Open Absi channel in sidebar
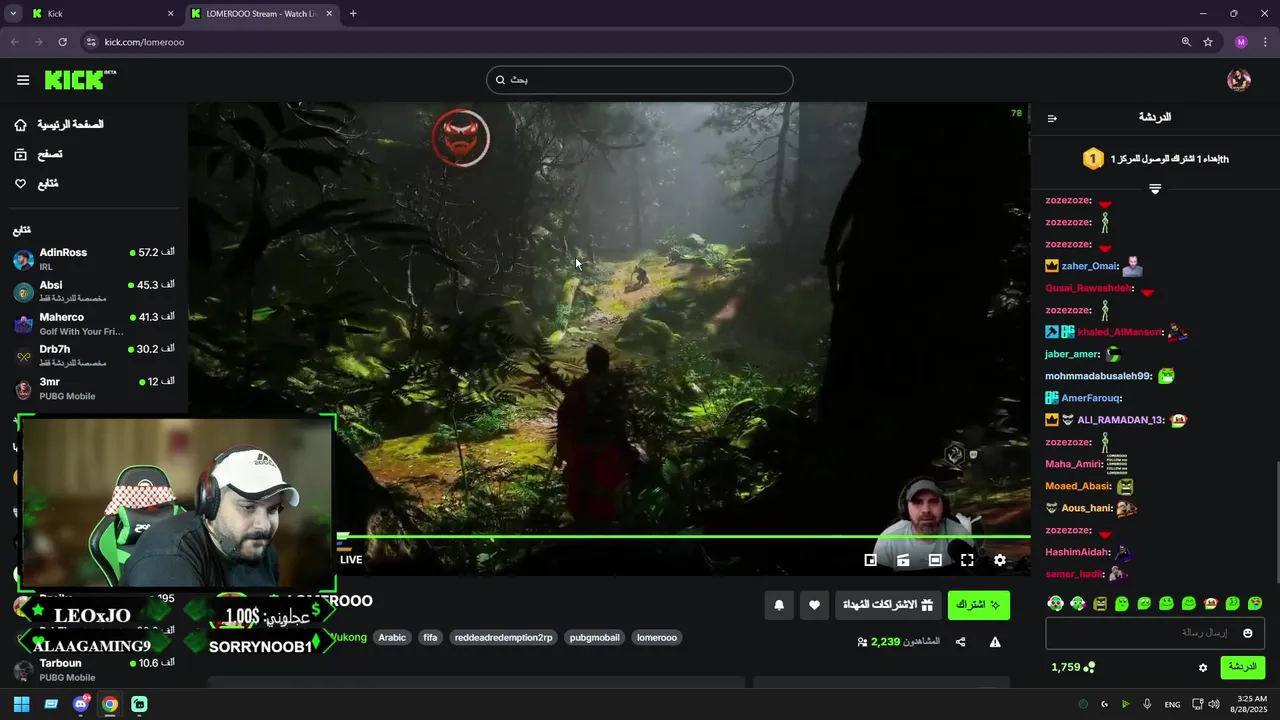 [94, 291]
